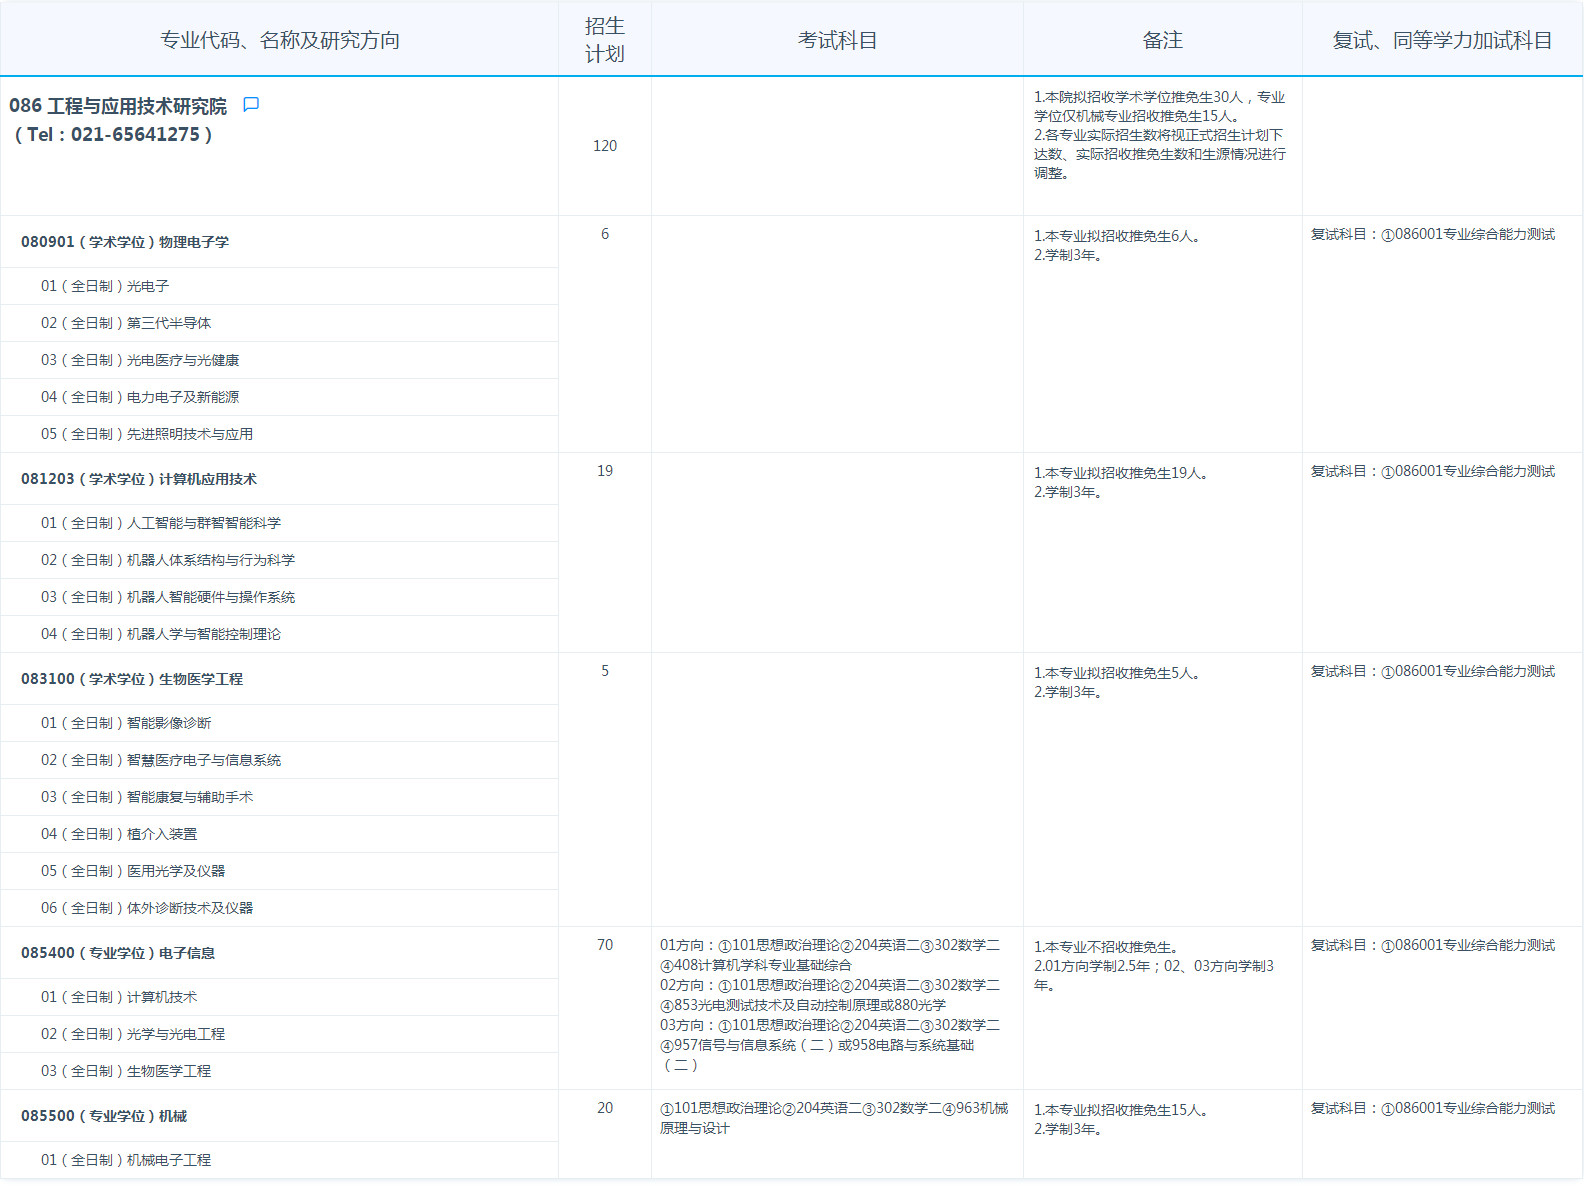This screenshot has height=1192, width=1584.
Task: Click the note icon beside 086 工程与应用技术研究院
Action: (251, 105)
